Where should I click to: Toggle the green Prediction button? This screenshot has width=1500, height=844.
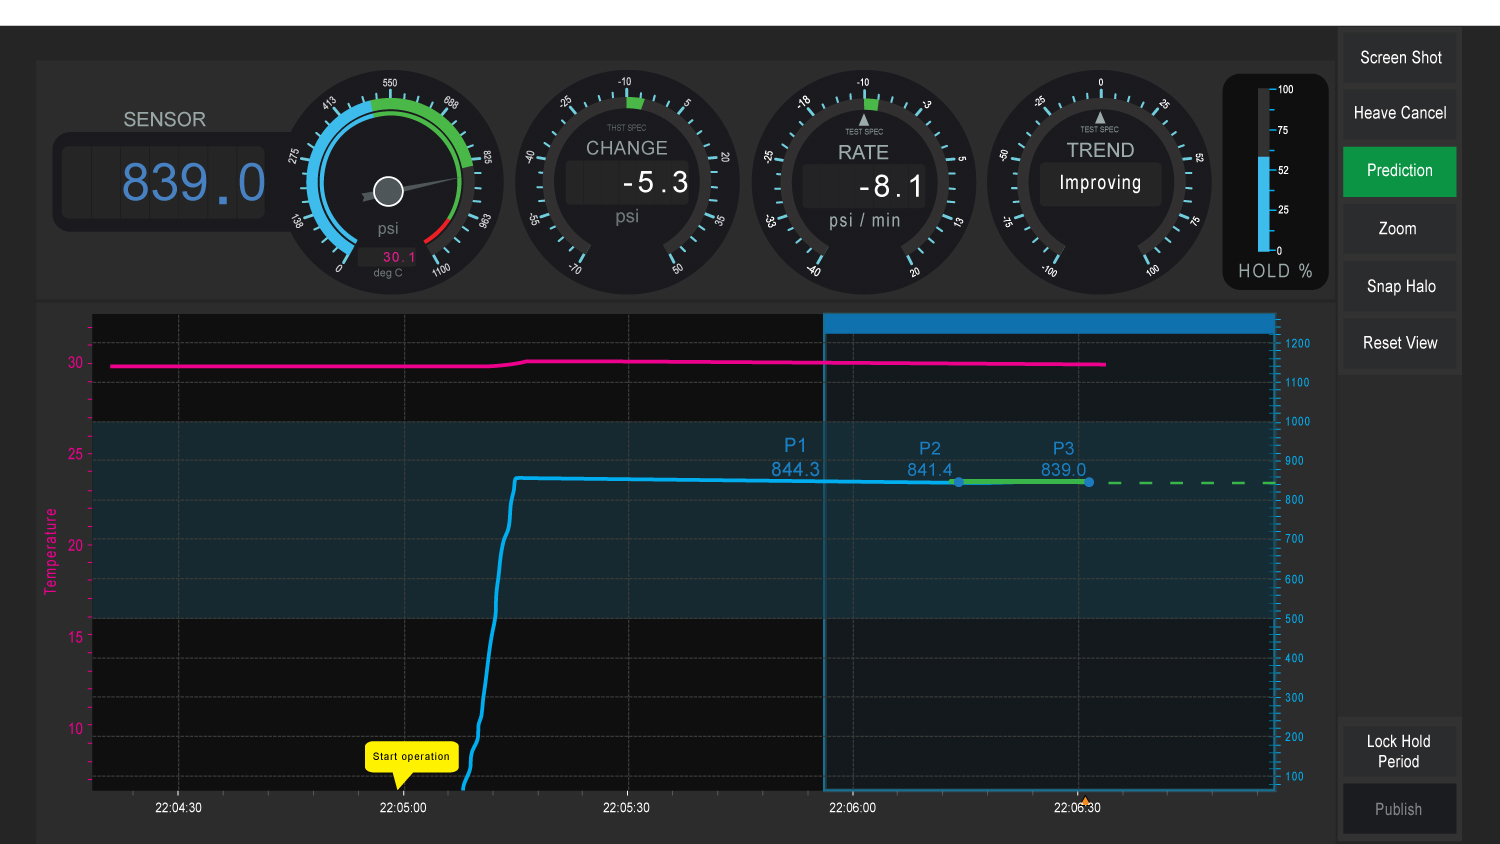pyautogui.click(x=1399, y=171)
